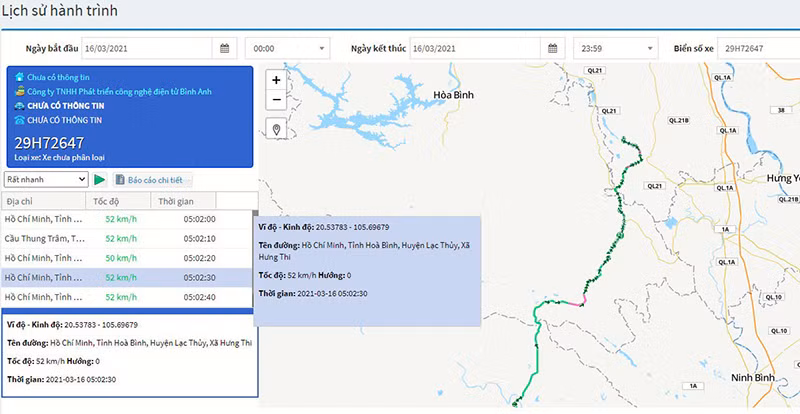
Task: Zoom in on the map
Action: coord(276,79)
